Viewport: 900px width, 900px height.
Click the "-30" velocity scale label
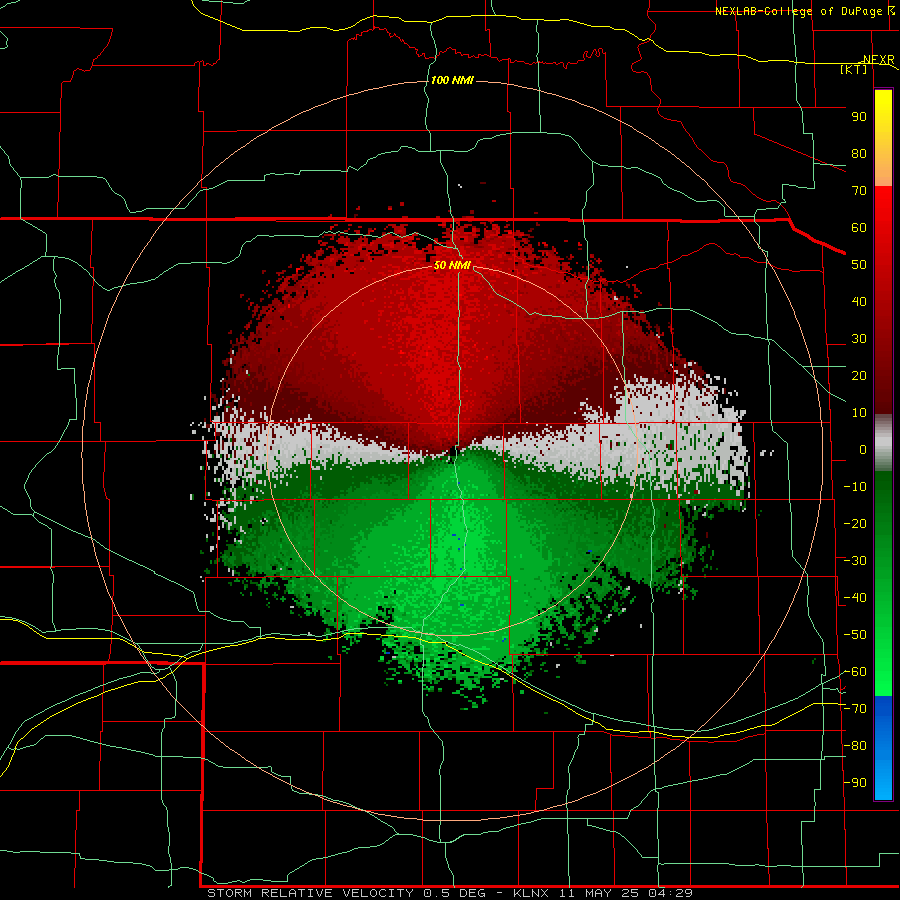pyautogui.click(x=855, y=561)
